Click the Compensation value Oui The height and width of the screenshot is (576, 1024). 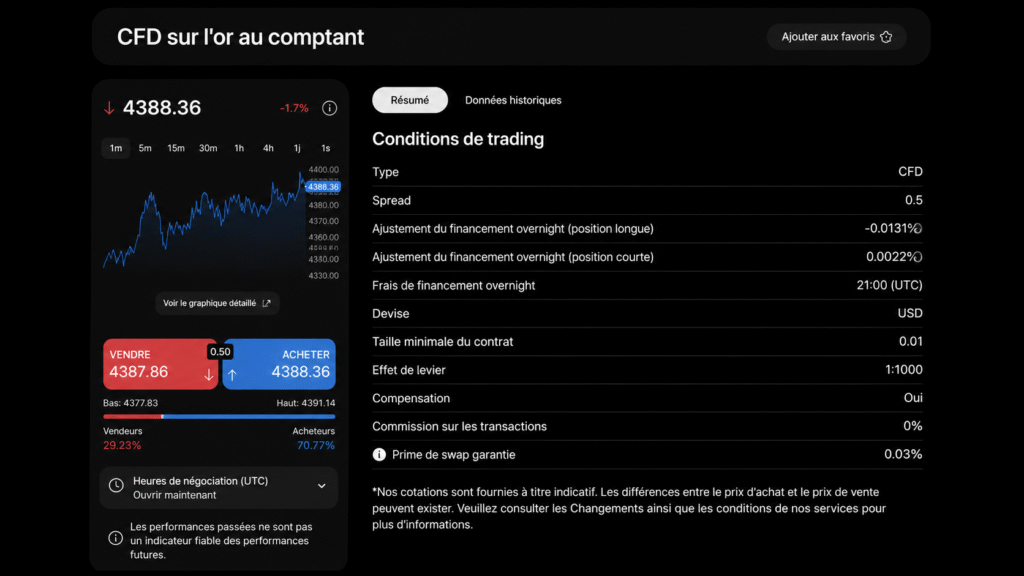click(x=913, y=398)
